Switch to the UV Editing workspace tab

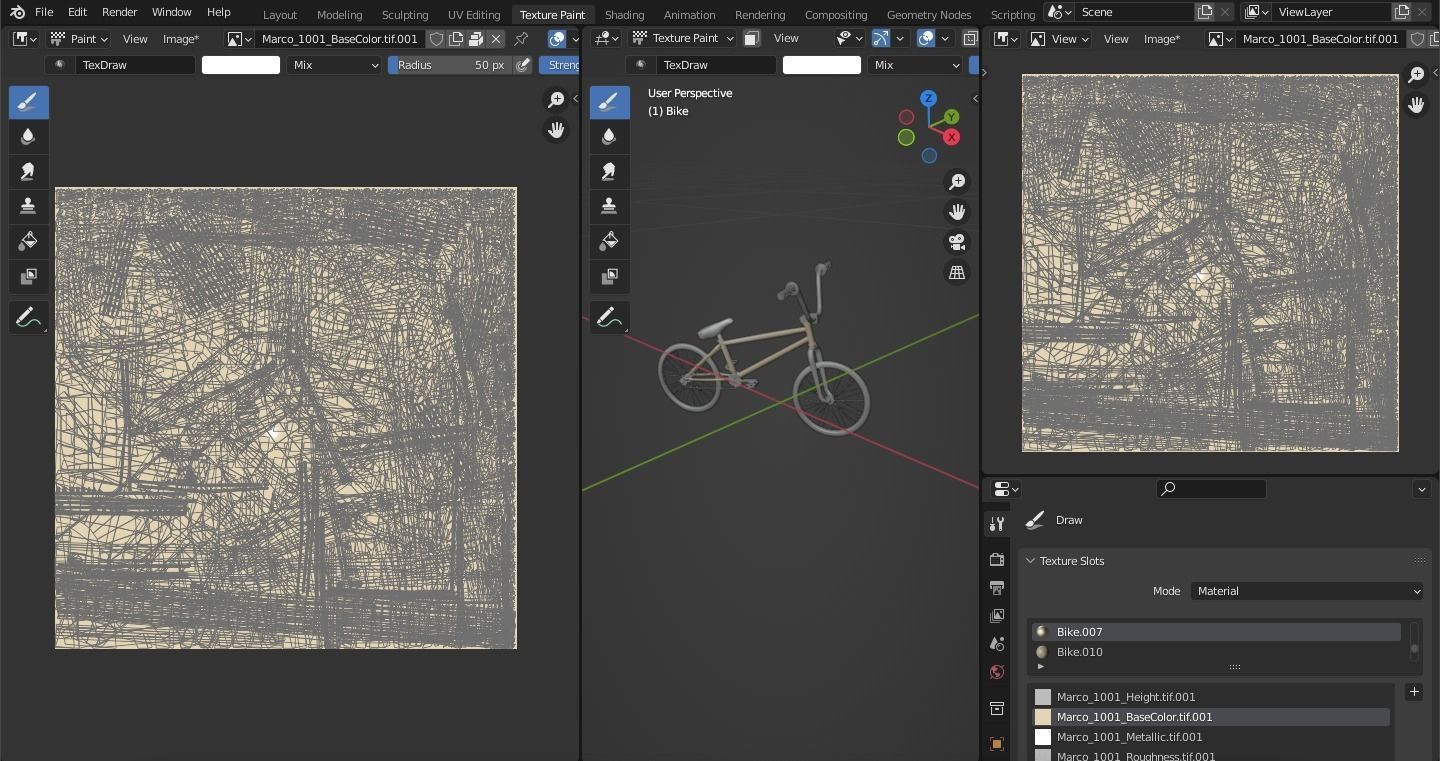(x=474, y=15)
